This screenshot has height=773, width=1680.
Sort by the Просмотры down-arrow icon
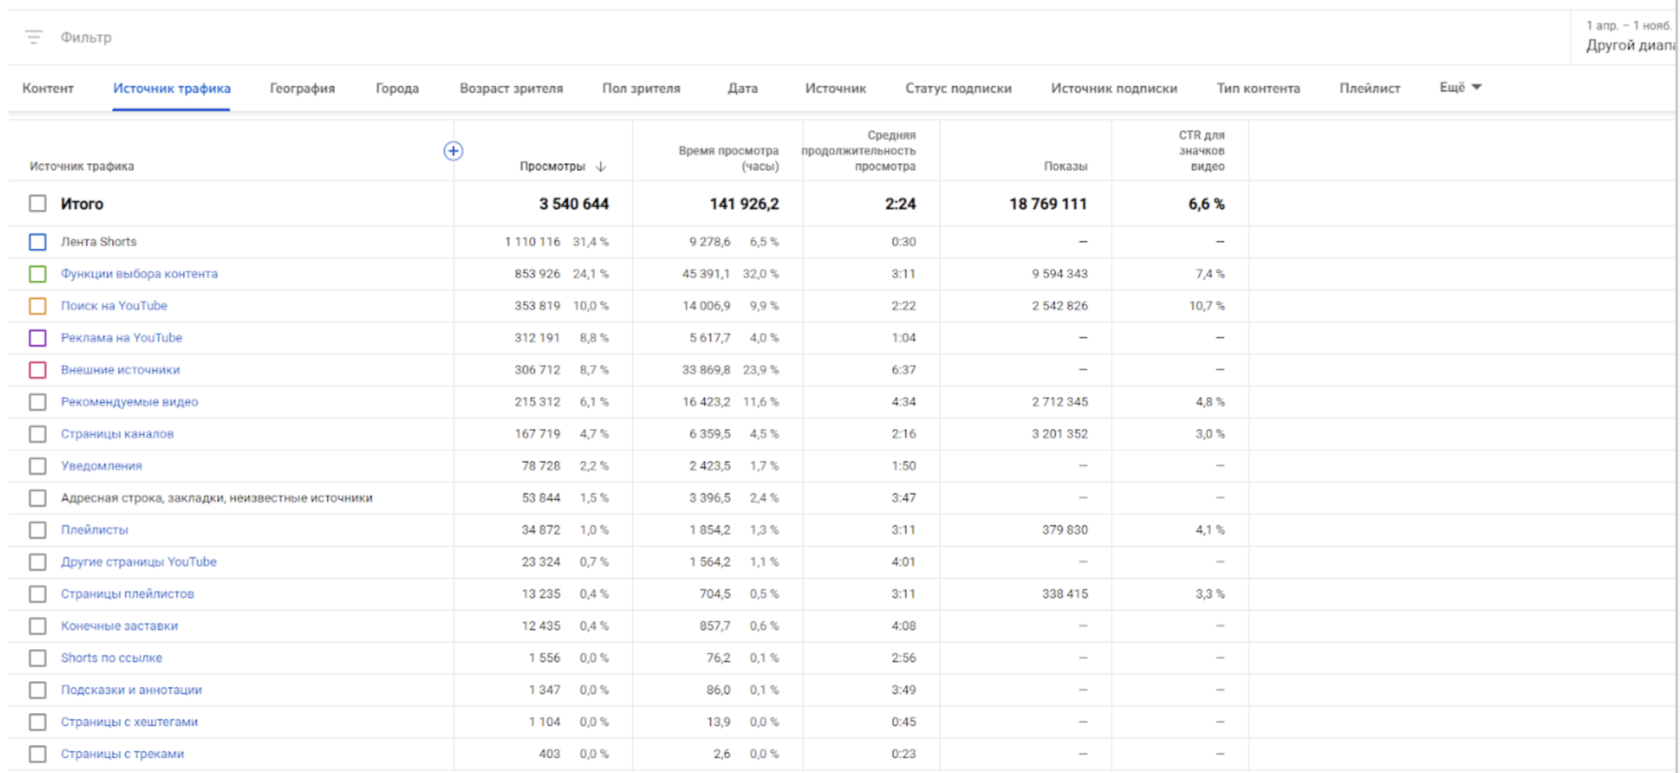point(601,167)
